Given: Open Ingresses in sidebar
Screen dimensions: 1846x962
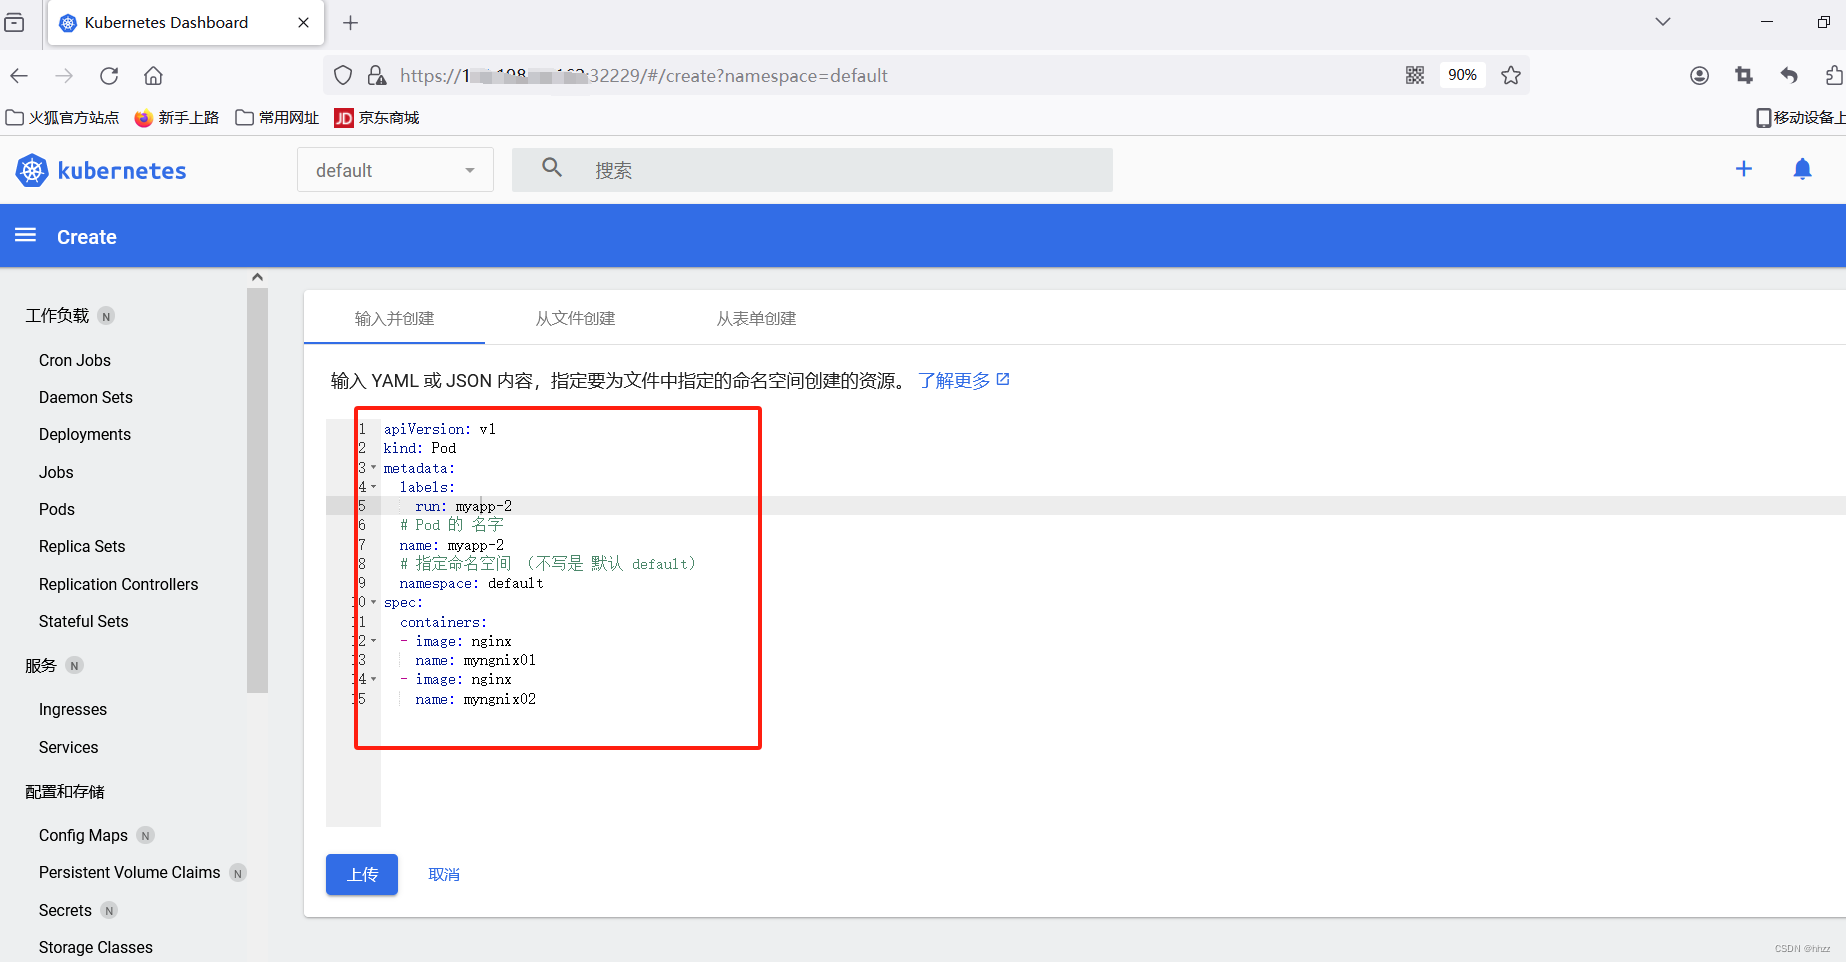Looking at the screenshot, I should tap(73, 709).
